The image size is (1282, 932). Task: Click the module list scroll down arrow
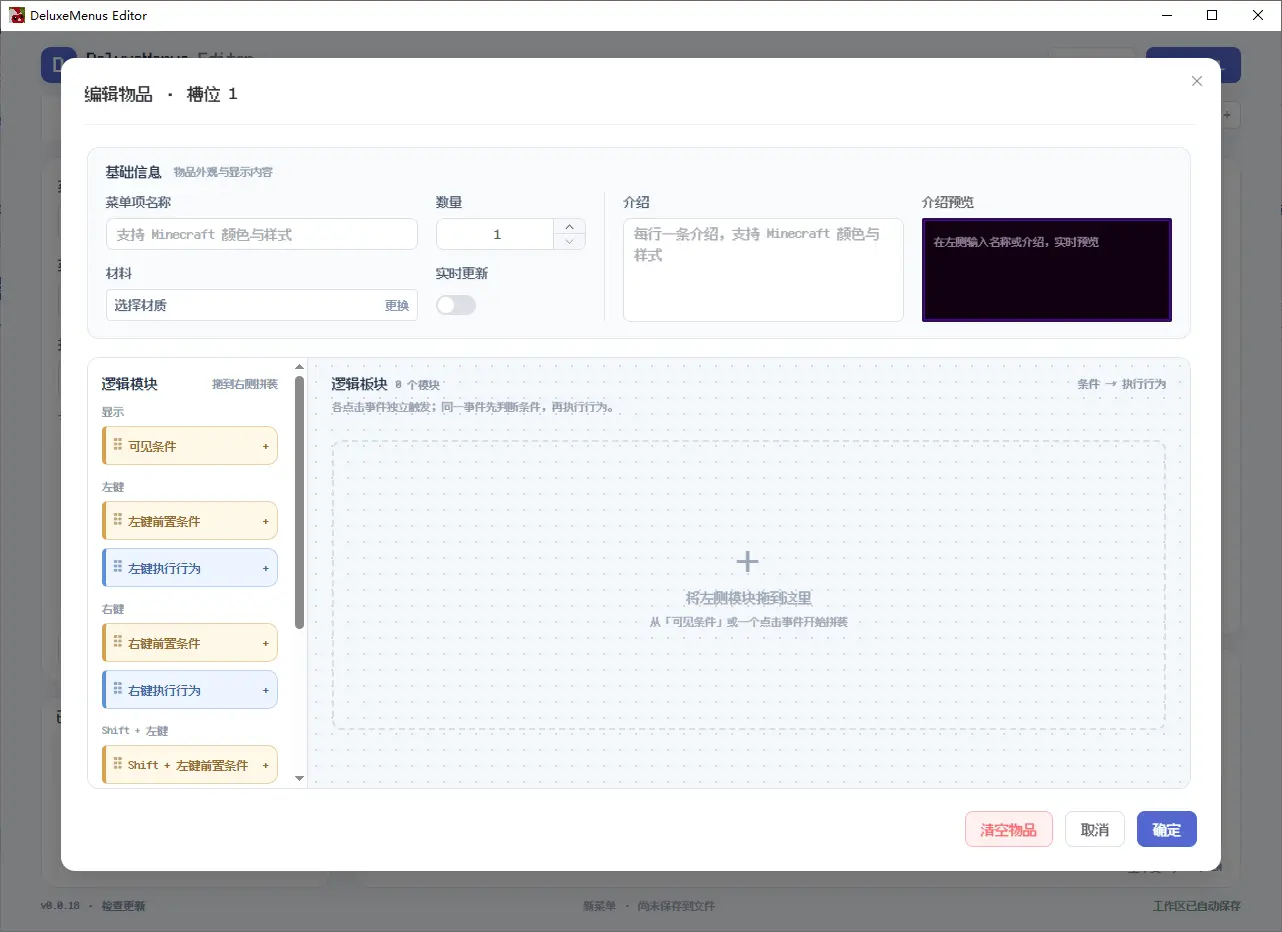point(300,778)
